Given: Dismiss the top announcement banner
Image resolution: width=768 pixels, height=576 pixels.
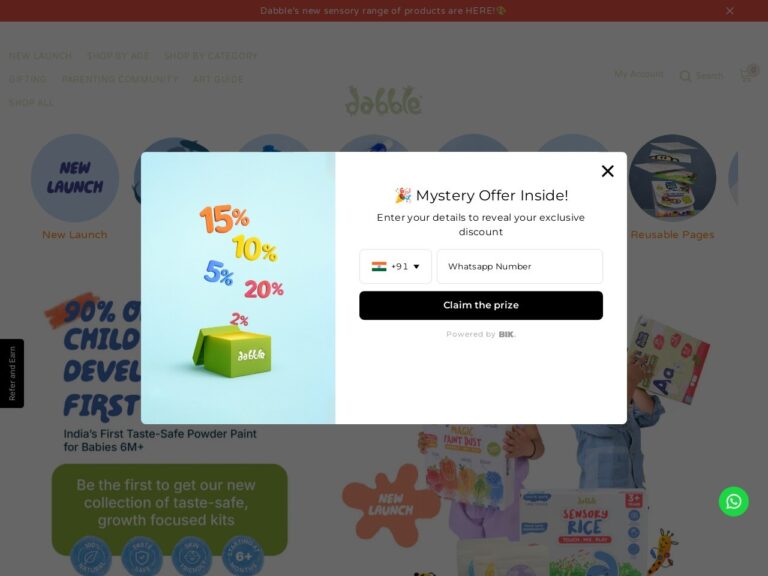Looking at the screenshot, I should [730, 11].
